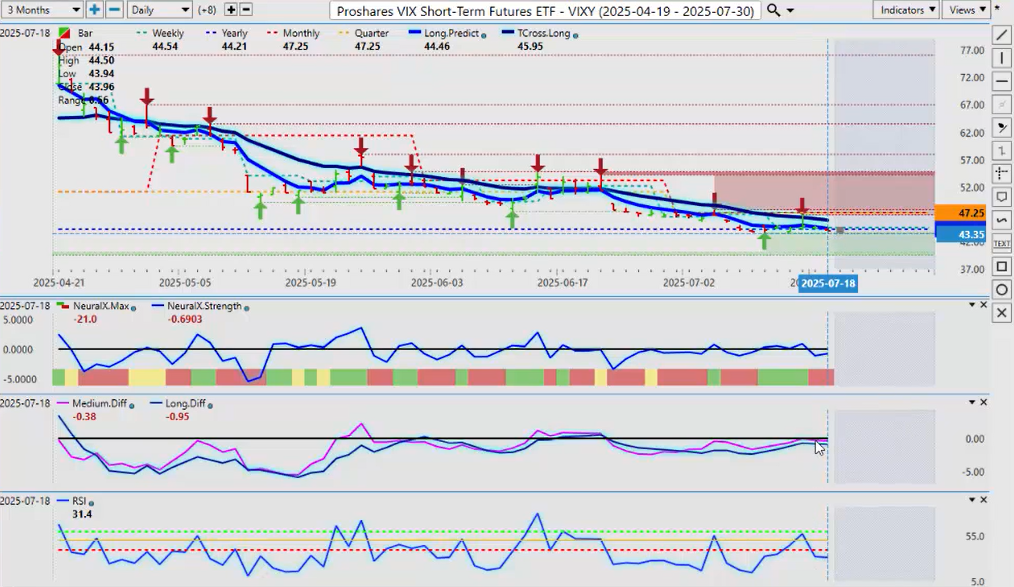Screen dimensions: 1014x587
Task: Select the comment callout drawing tool
Action: [x=1003, y=197]
